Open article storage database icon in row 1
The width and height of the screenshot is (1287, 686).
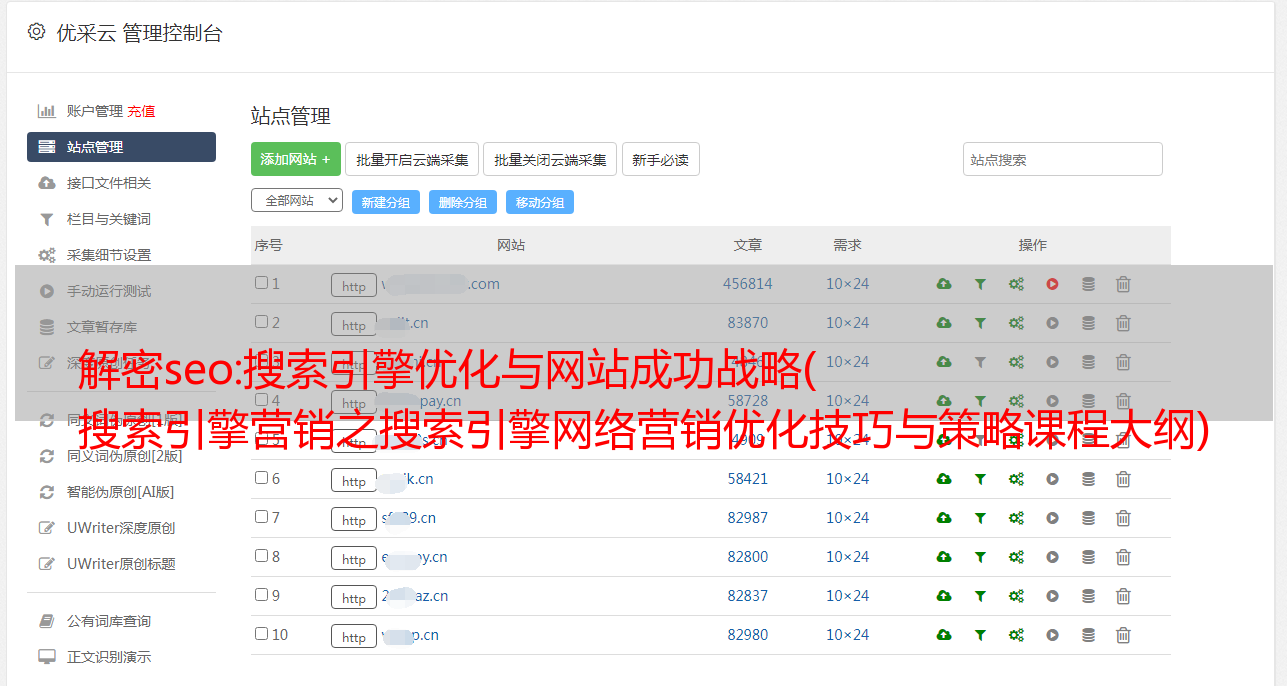coord(1088,284)
